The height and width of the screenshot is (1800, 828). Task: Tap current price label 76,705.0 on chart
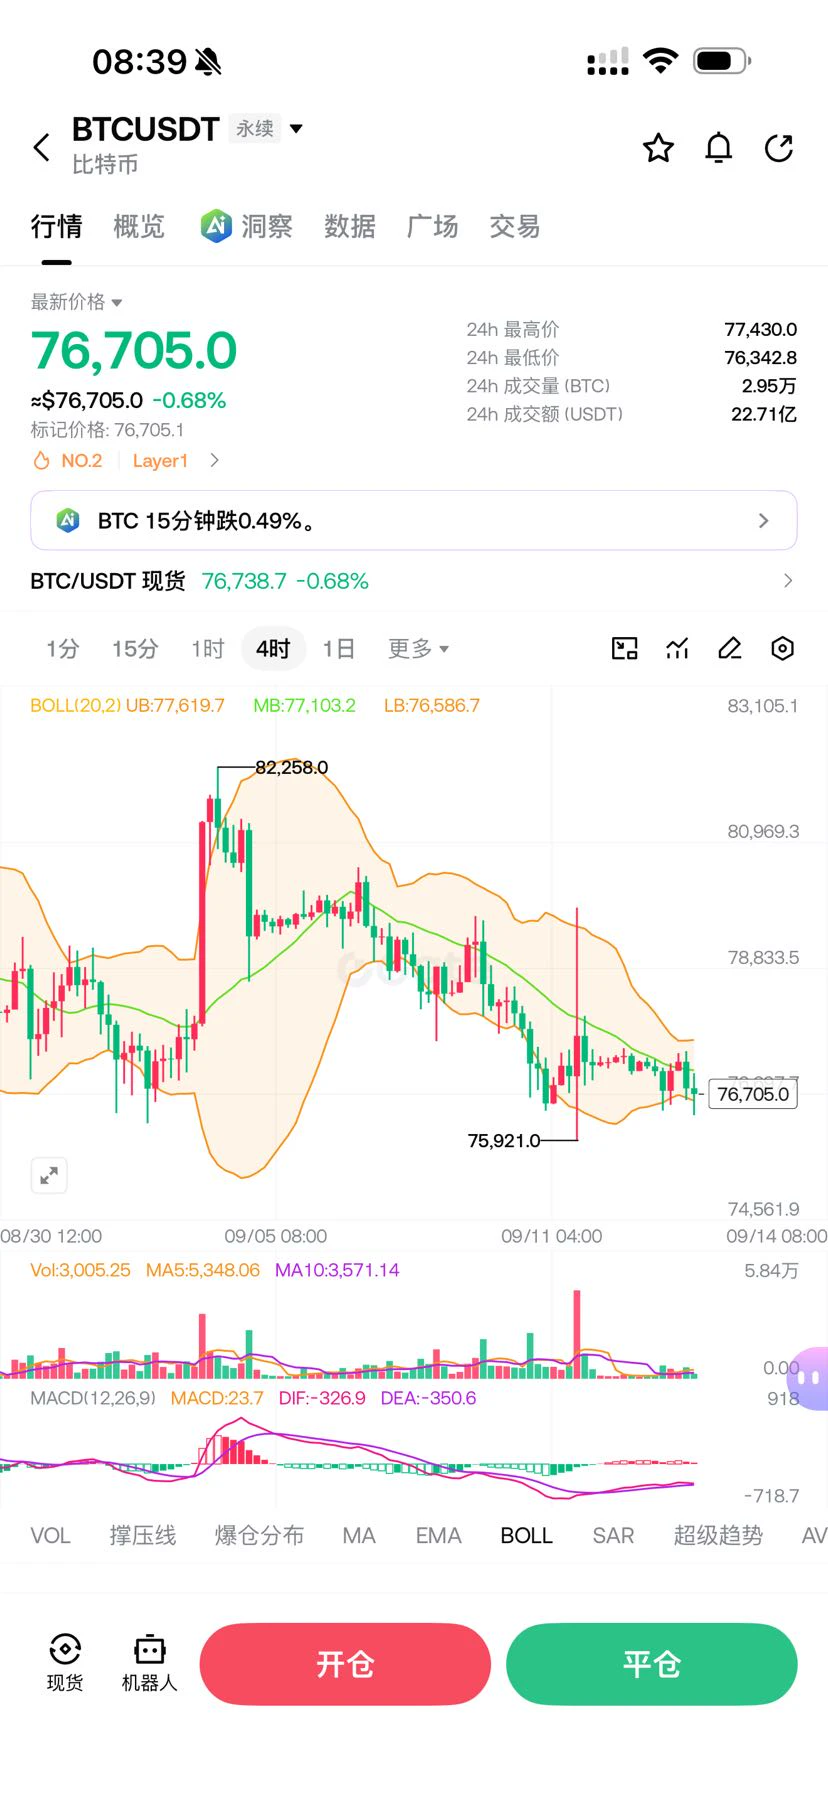[x=753, y=1094]
